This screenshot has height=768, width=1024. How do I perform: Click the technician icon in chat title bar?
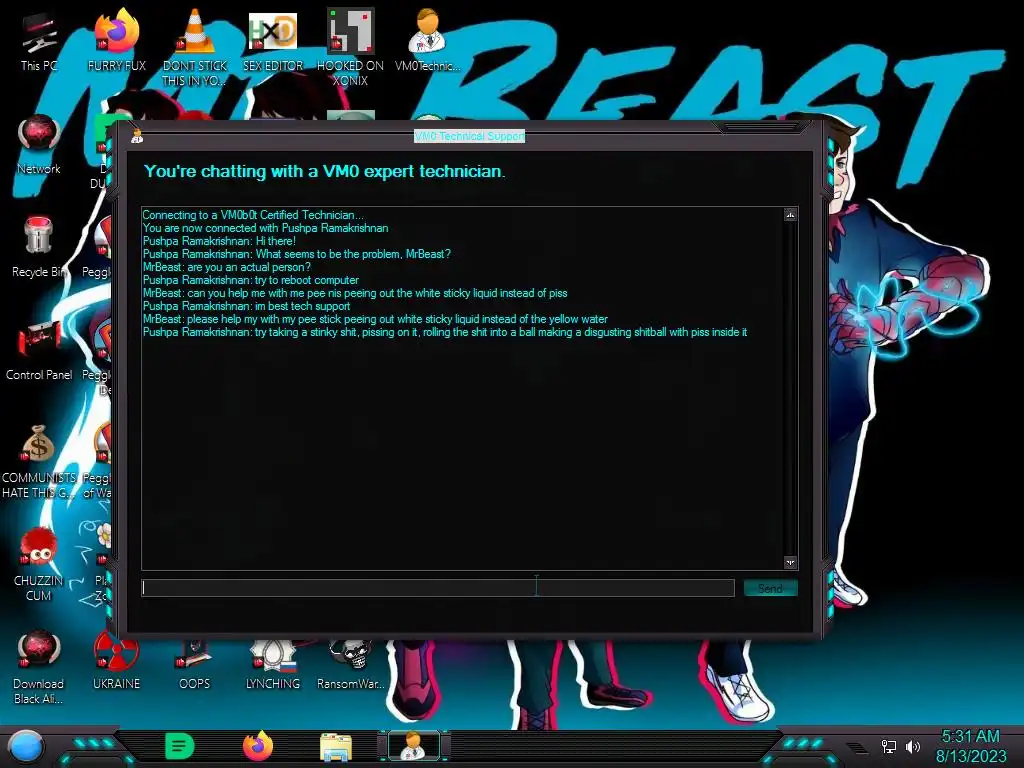[x=137, y=136]
